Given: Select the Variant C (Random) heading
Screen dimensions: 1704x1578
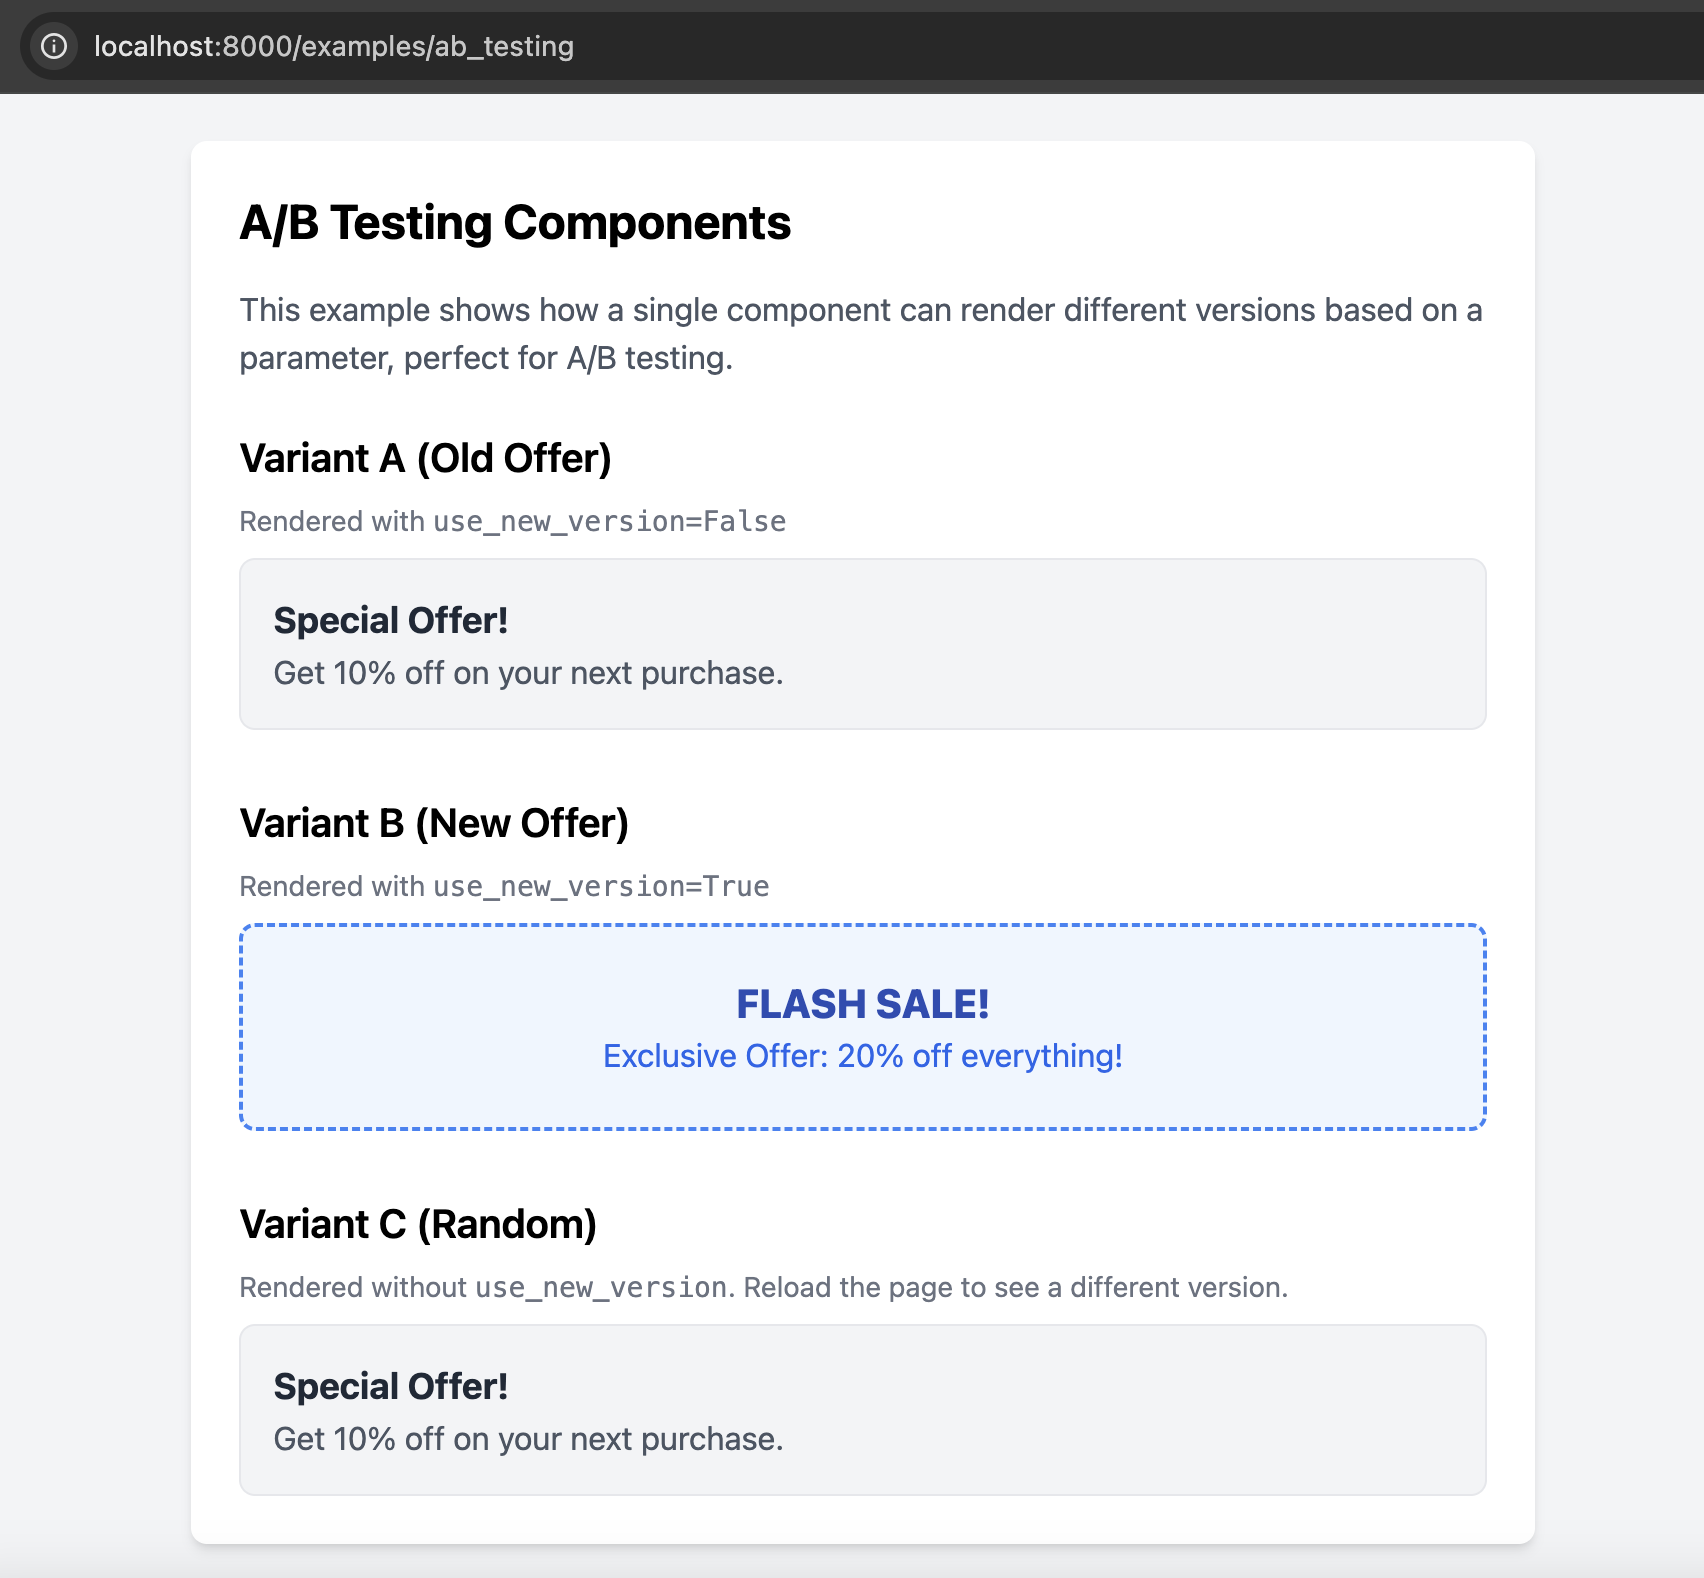Looking at the screenshot, I should click(417, 1223).
